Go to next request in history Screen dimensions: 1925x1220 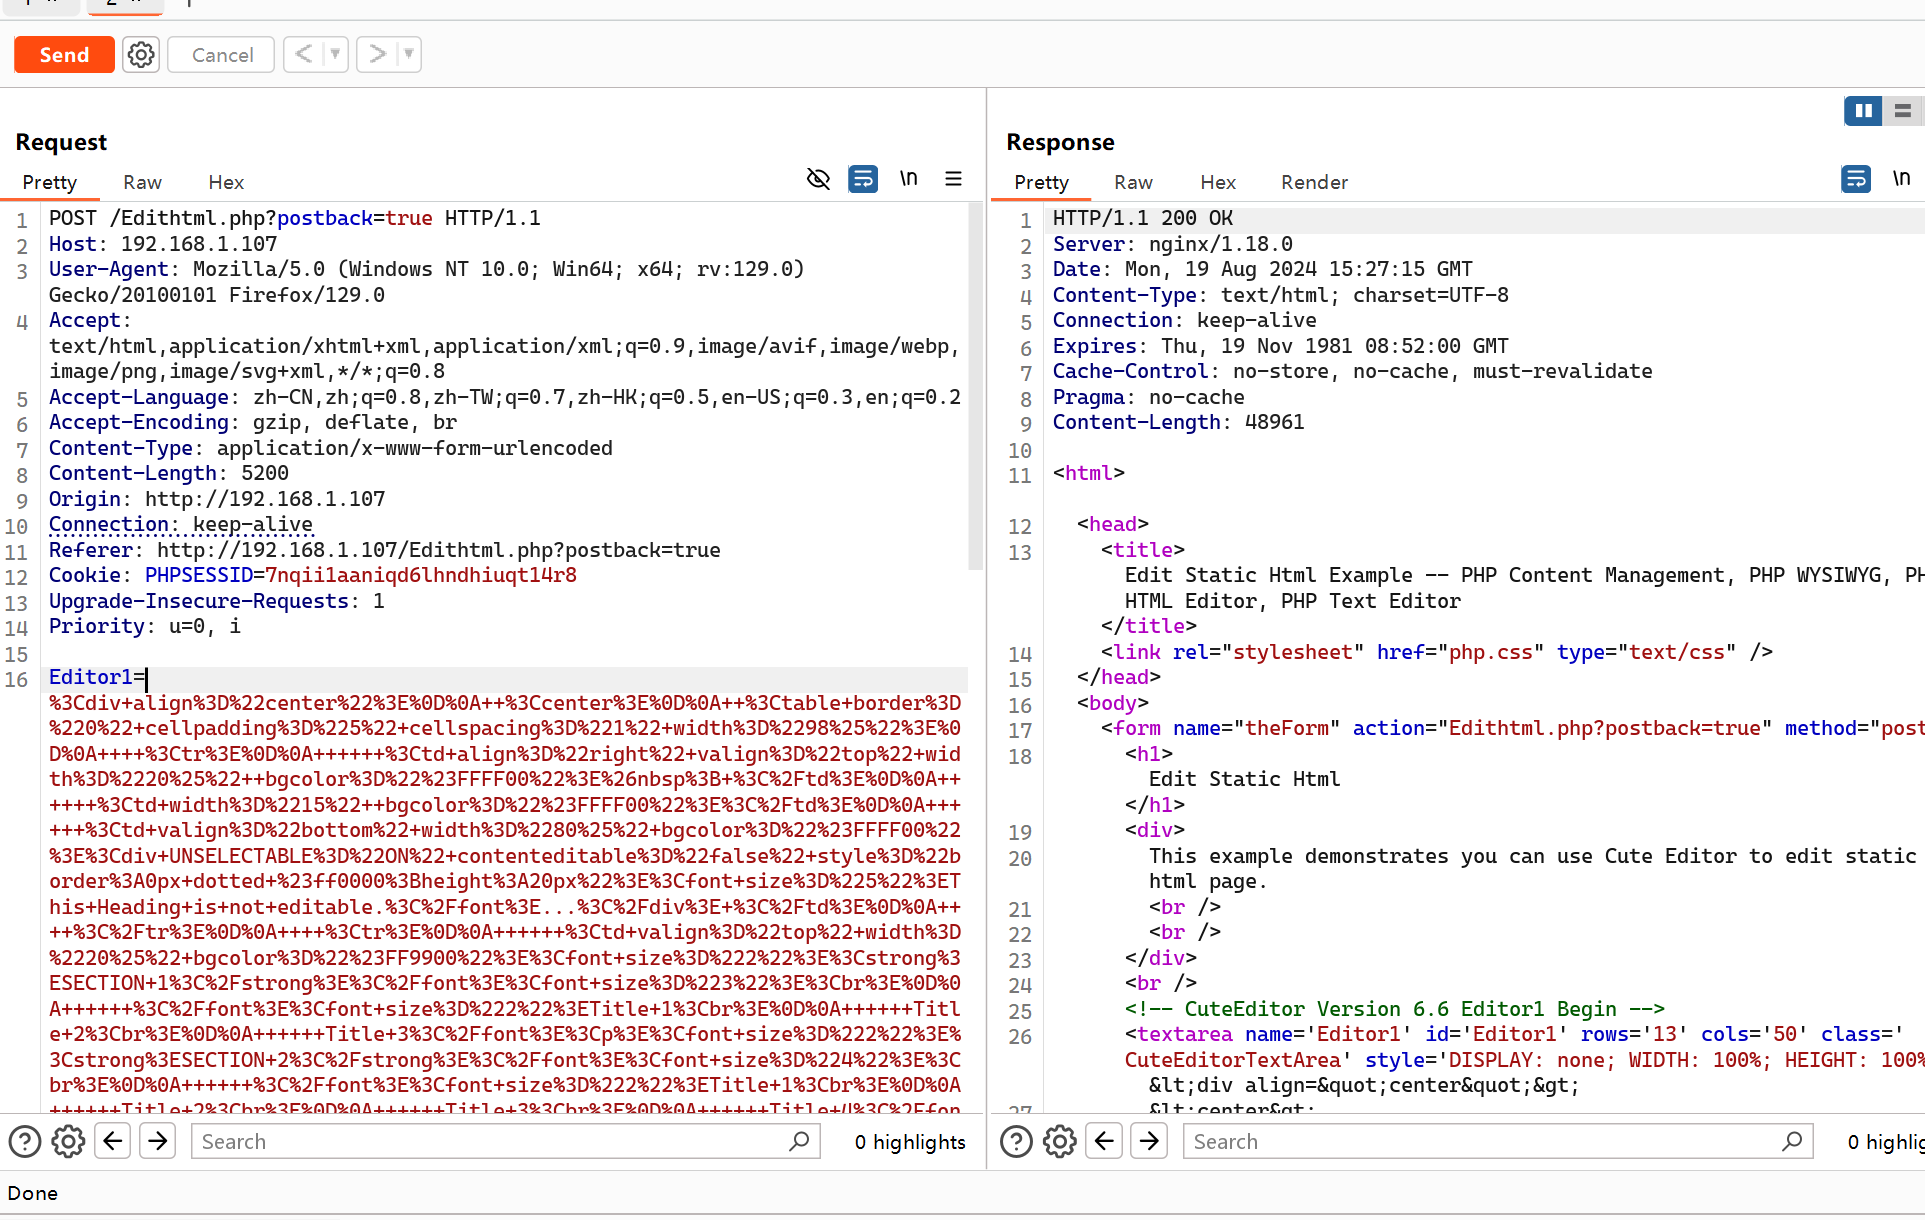pyautogui.click(x=377, y=54)
